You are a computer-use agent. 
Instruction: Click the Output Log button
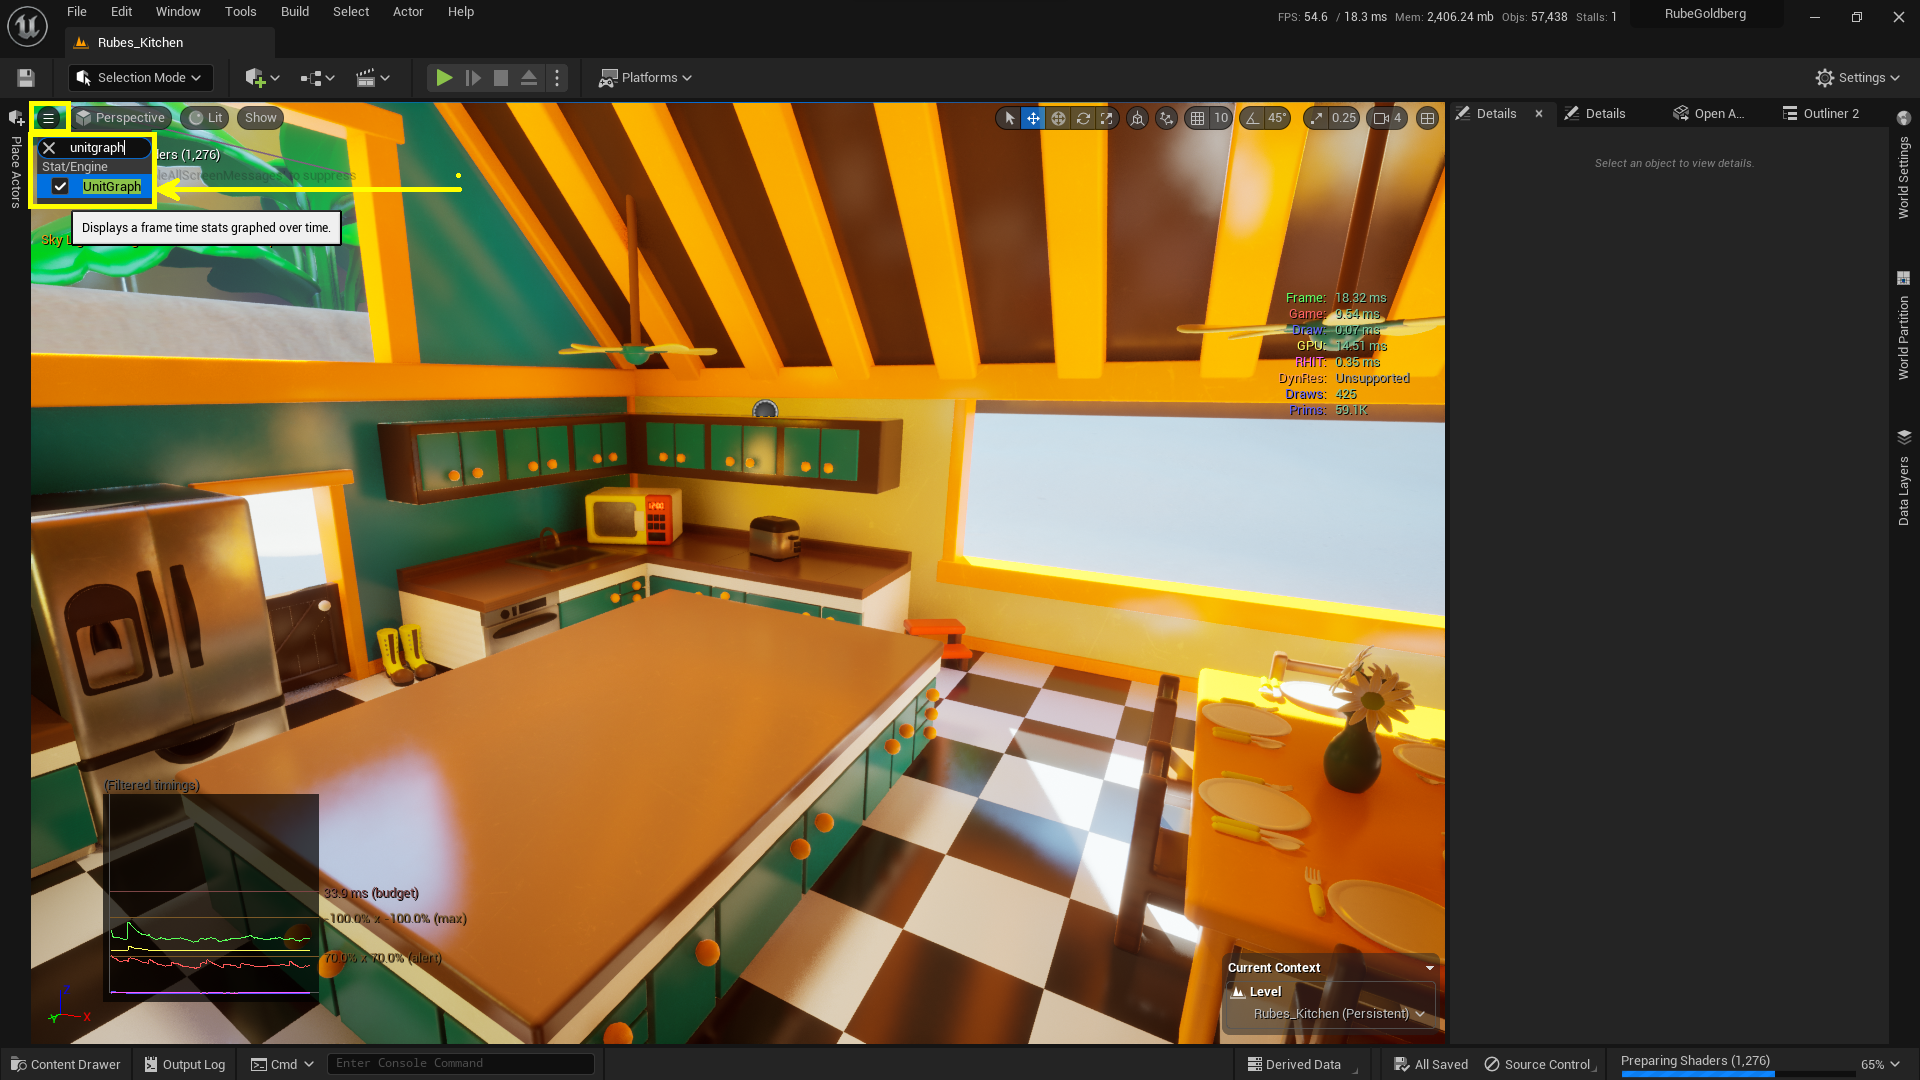click(185, 1064)
